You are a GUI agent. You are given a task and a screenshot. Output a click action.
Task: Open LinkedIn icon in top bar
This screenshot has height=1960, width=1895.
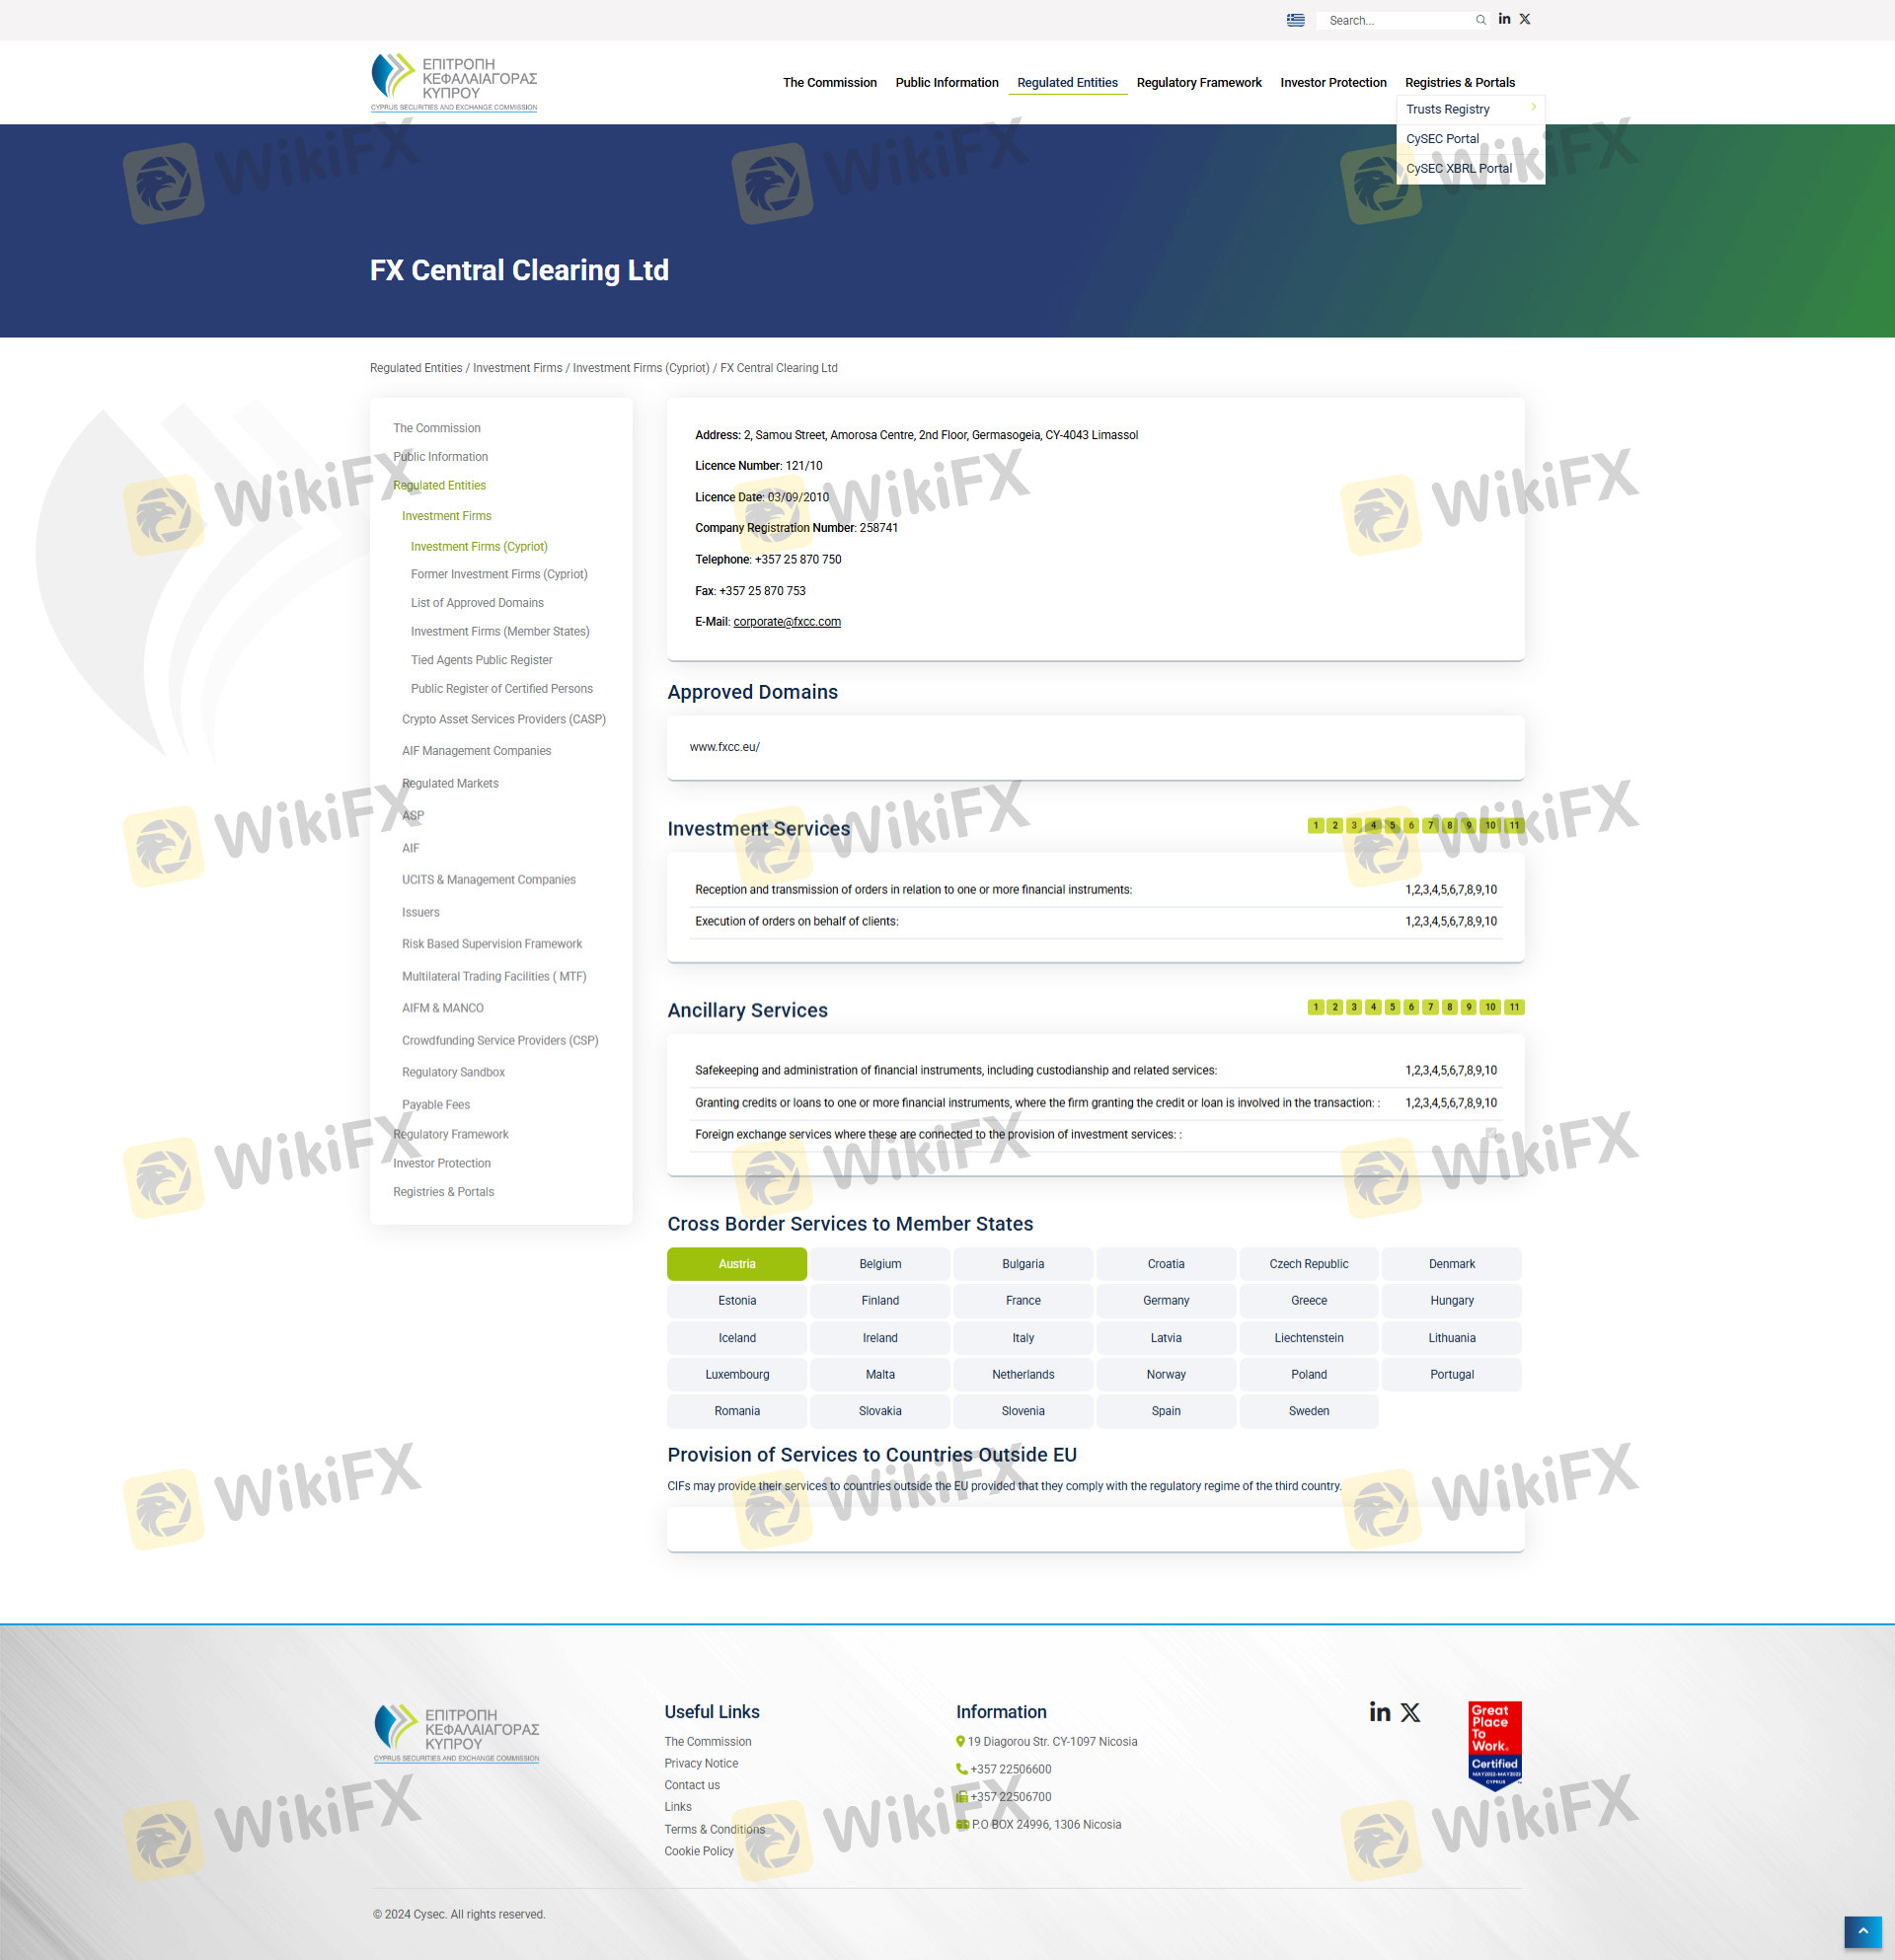pyautogui.click(x=1504, y=19)
